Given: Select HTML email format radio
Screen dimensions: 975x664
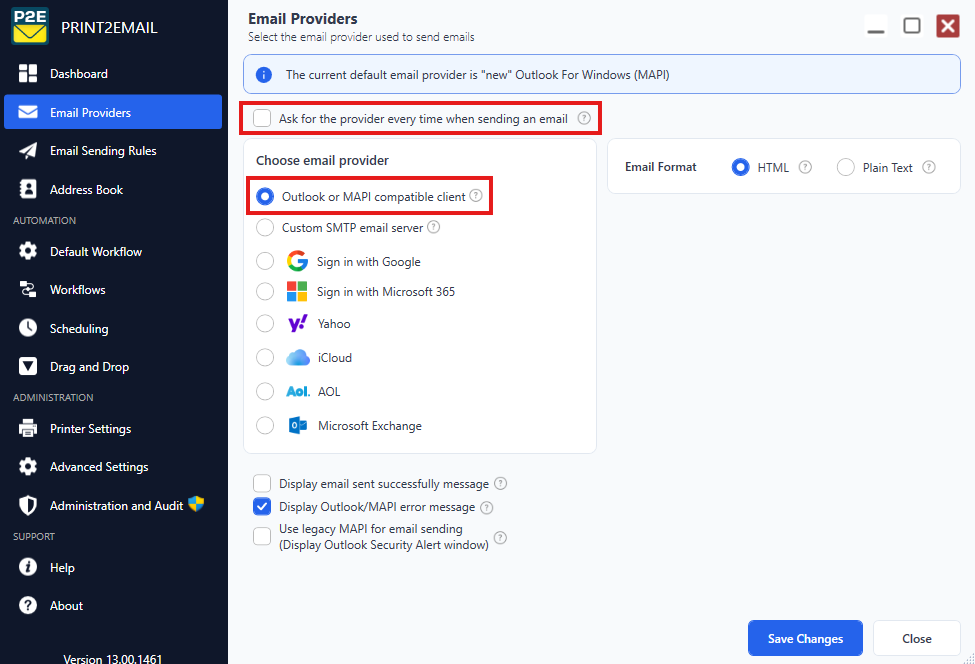Looking at the screenshot, I should [x=741, y=167].
